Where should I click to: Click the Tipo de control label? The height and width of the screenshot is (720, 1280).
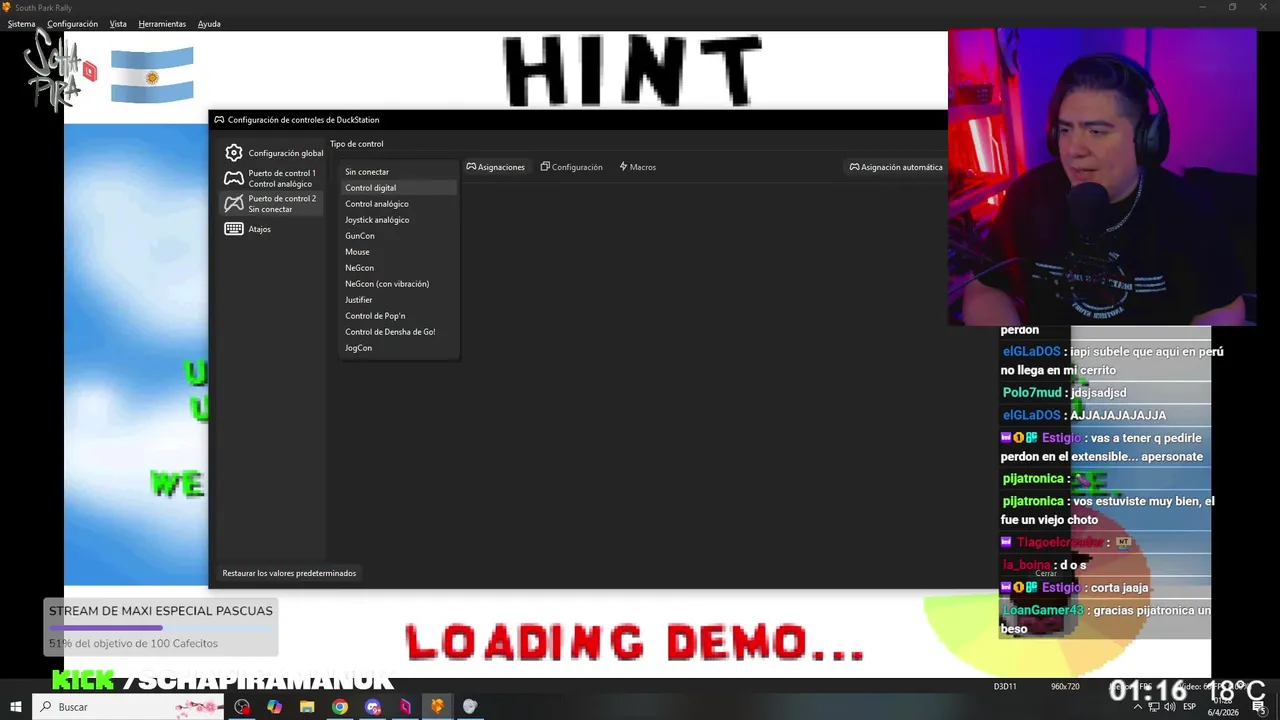click(357, 144)
